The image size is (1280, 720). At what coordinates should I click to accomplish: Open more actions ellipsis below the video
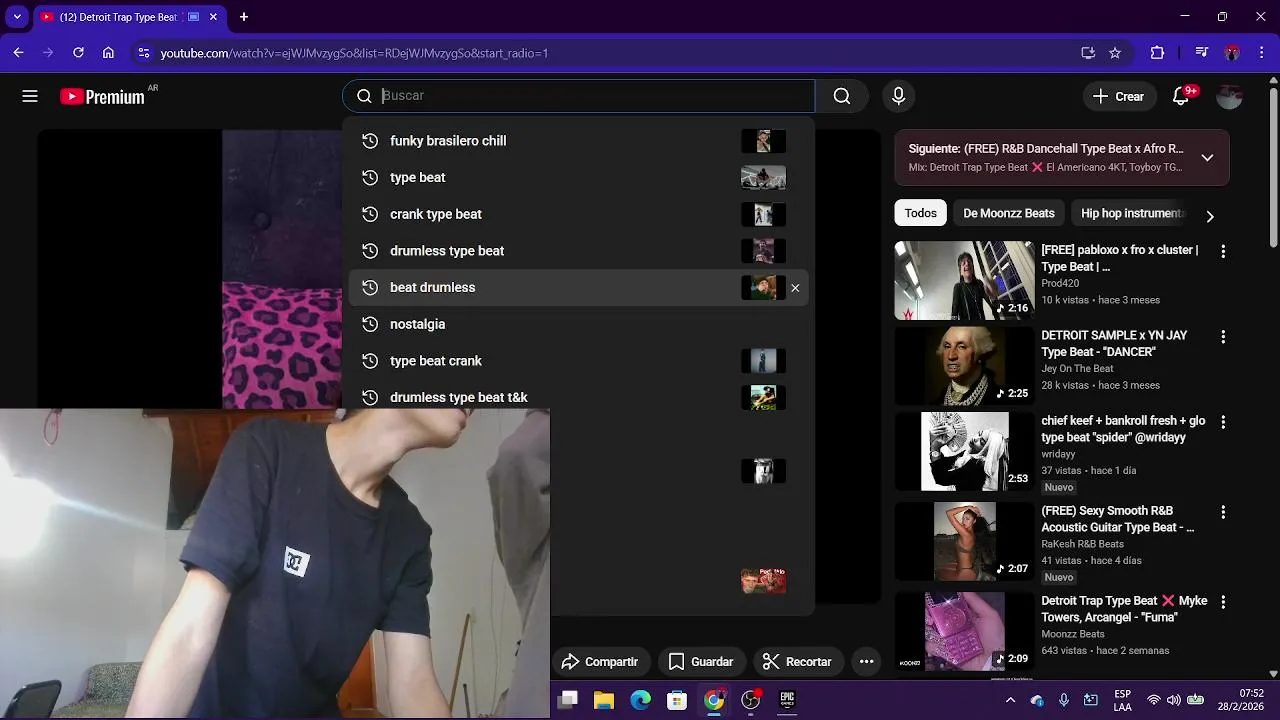click(x=867, y=662)
